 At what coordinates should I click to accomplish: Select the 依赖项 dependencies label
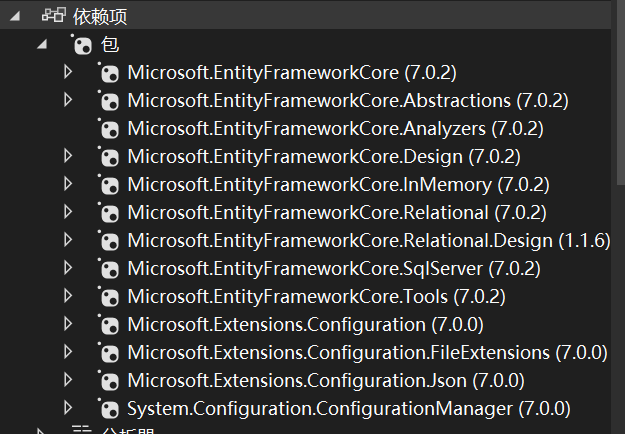pos(100,17)
